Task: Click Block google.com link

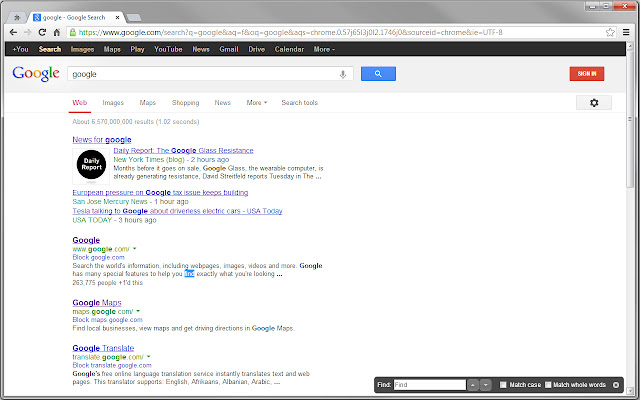Action: click(x=98, y=257)
